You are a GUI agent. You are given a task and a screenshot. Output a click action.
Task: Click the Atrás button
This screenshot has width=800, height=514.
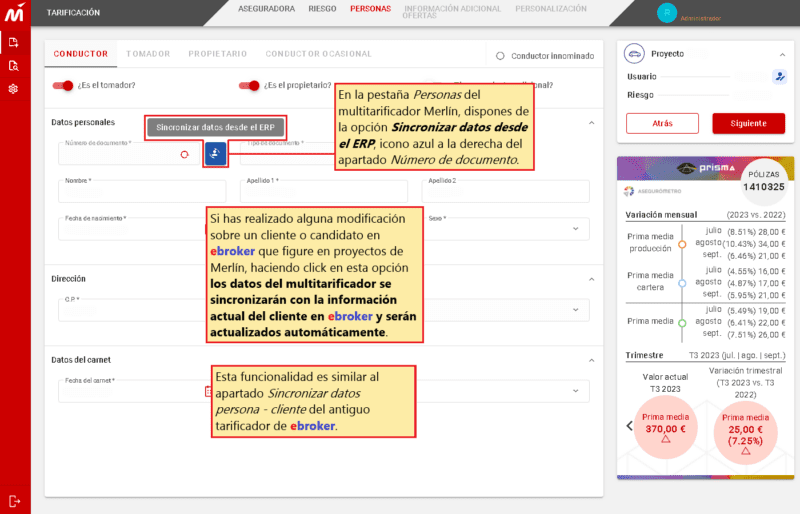(662, 124)
